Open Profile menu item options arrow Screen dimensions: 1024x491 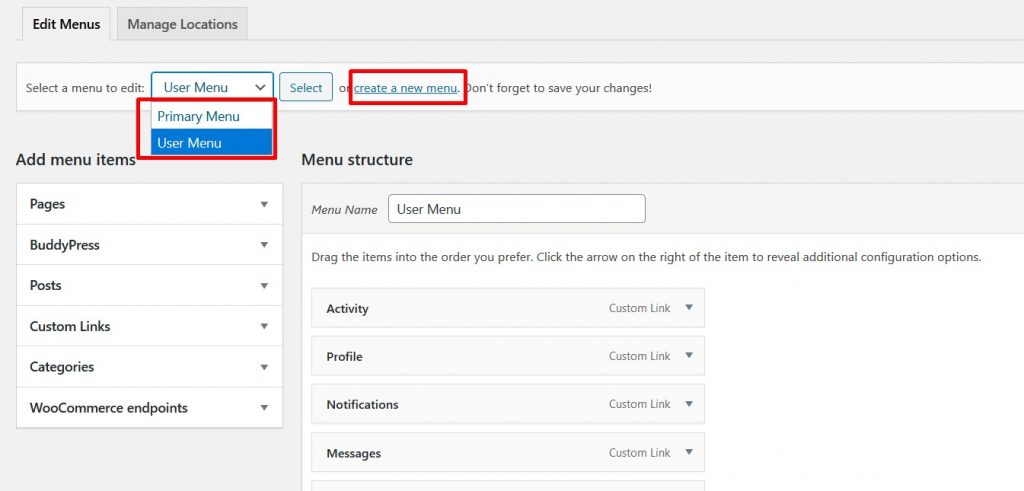click(688, 356)
